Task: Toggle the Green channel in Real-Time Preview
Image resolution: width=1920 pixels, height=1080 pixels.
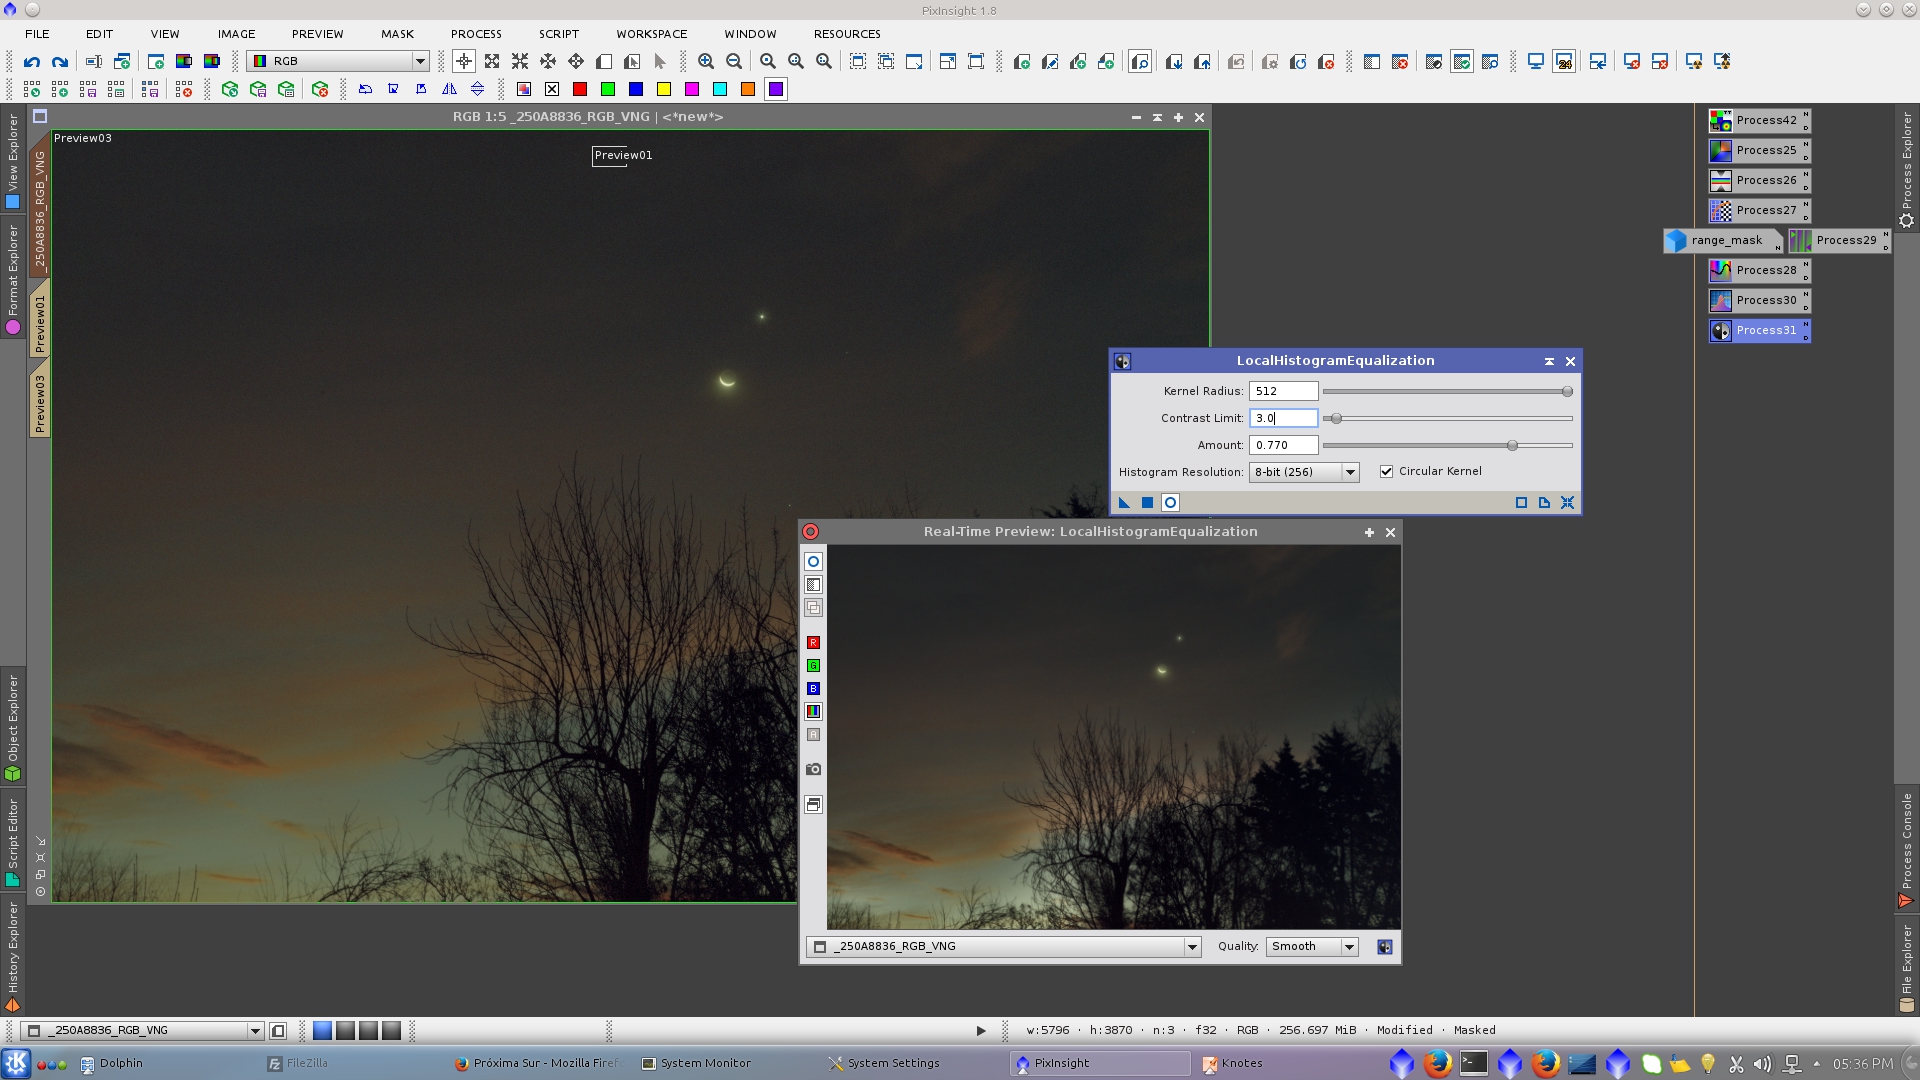Action: tap(814, 666)
